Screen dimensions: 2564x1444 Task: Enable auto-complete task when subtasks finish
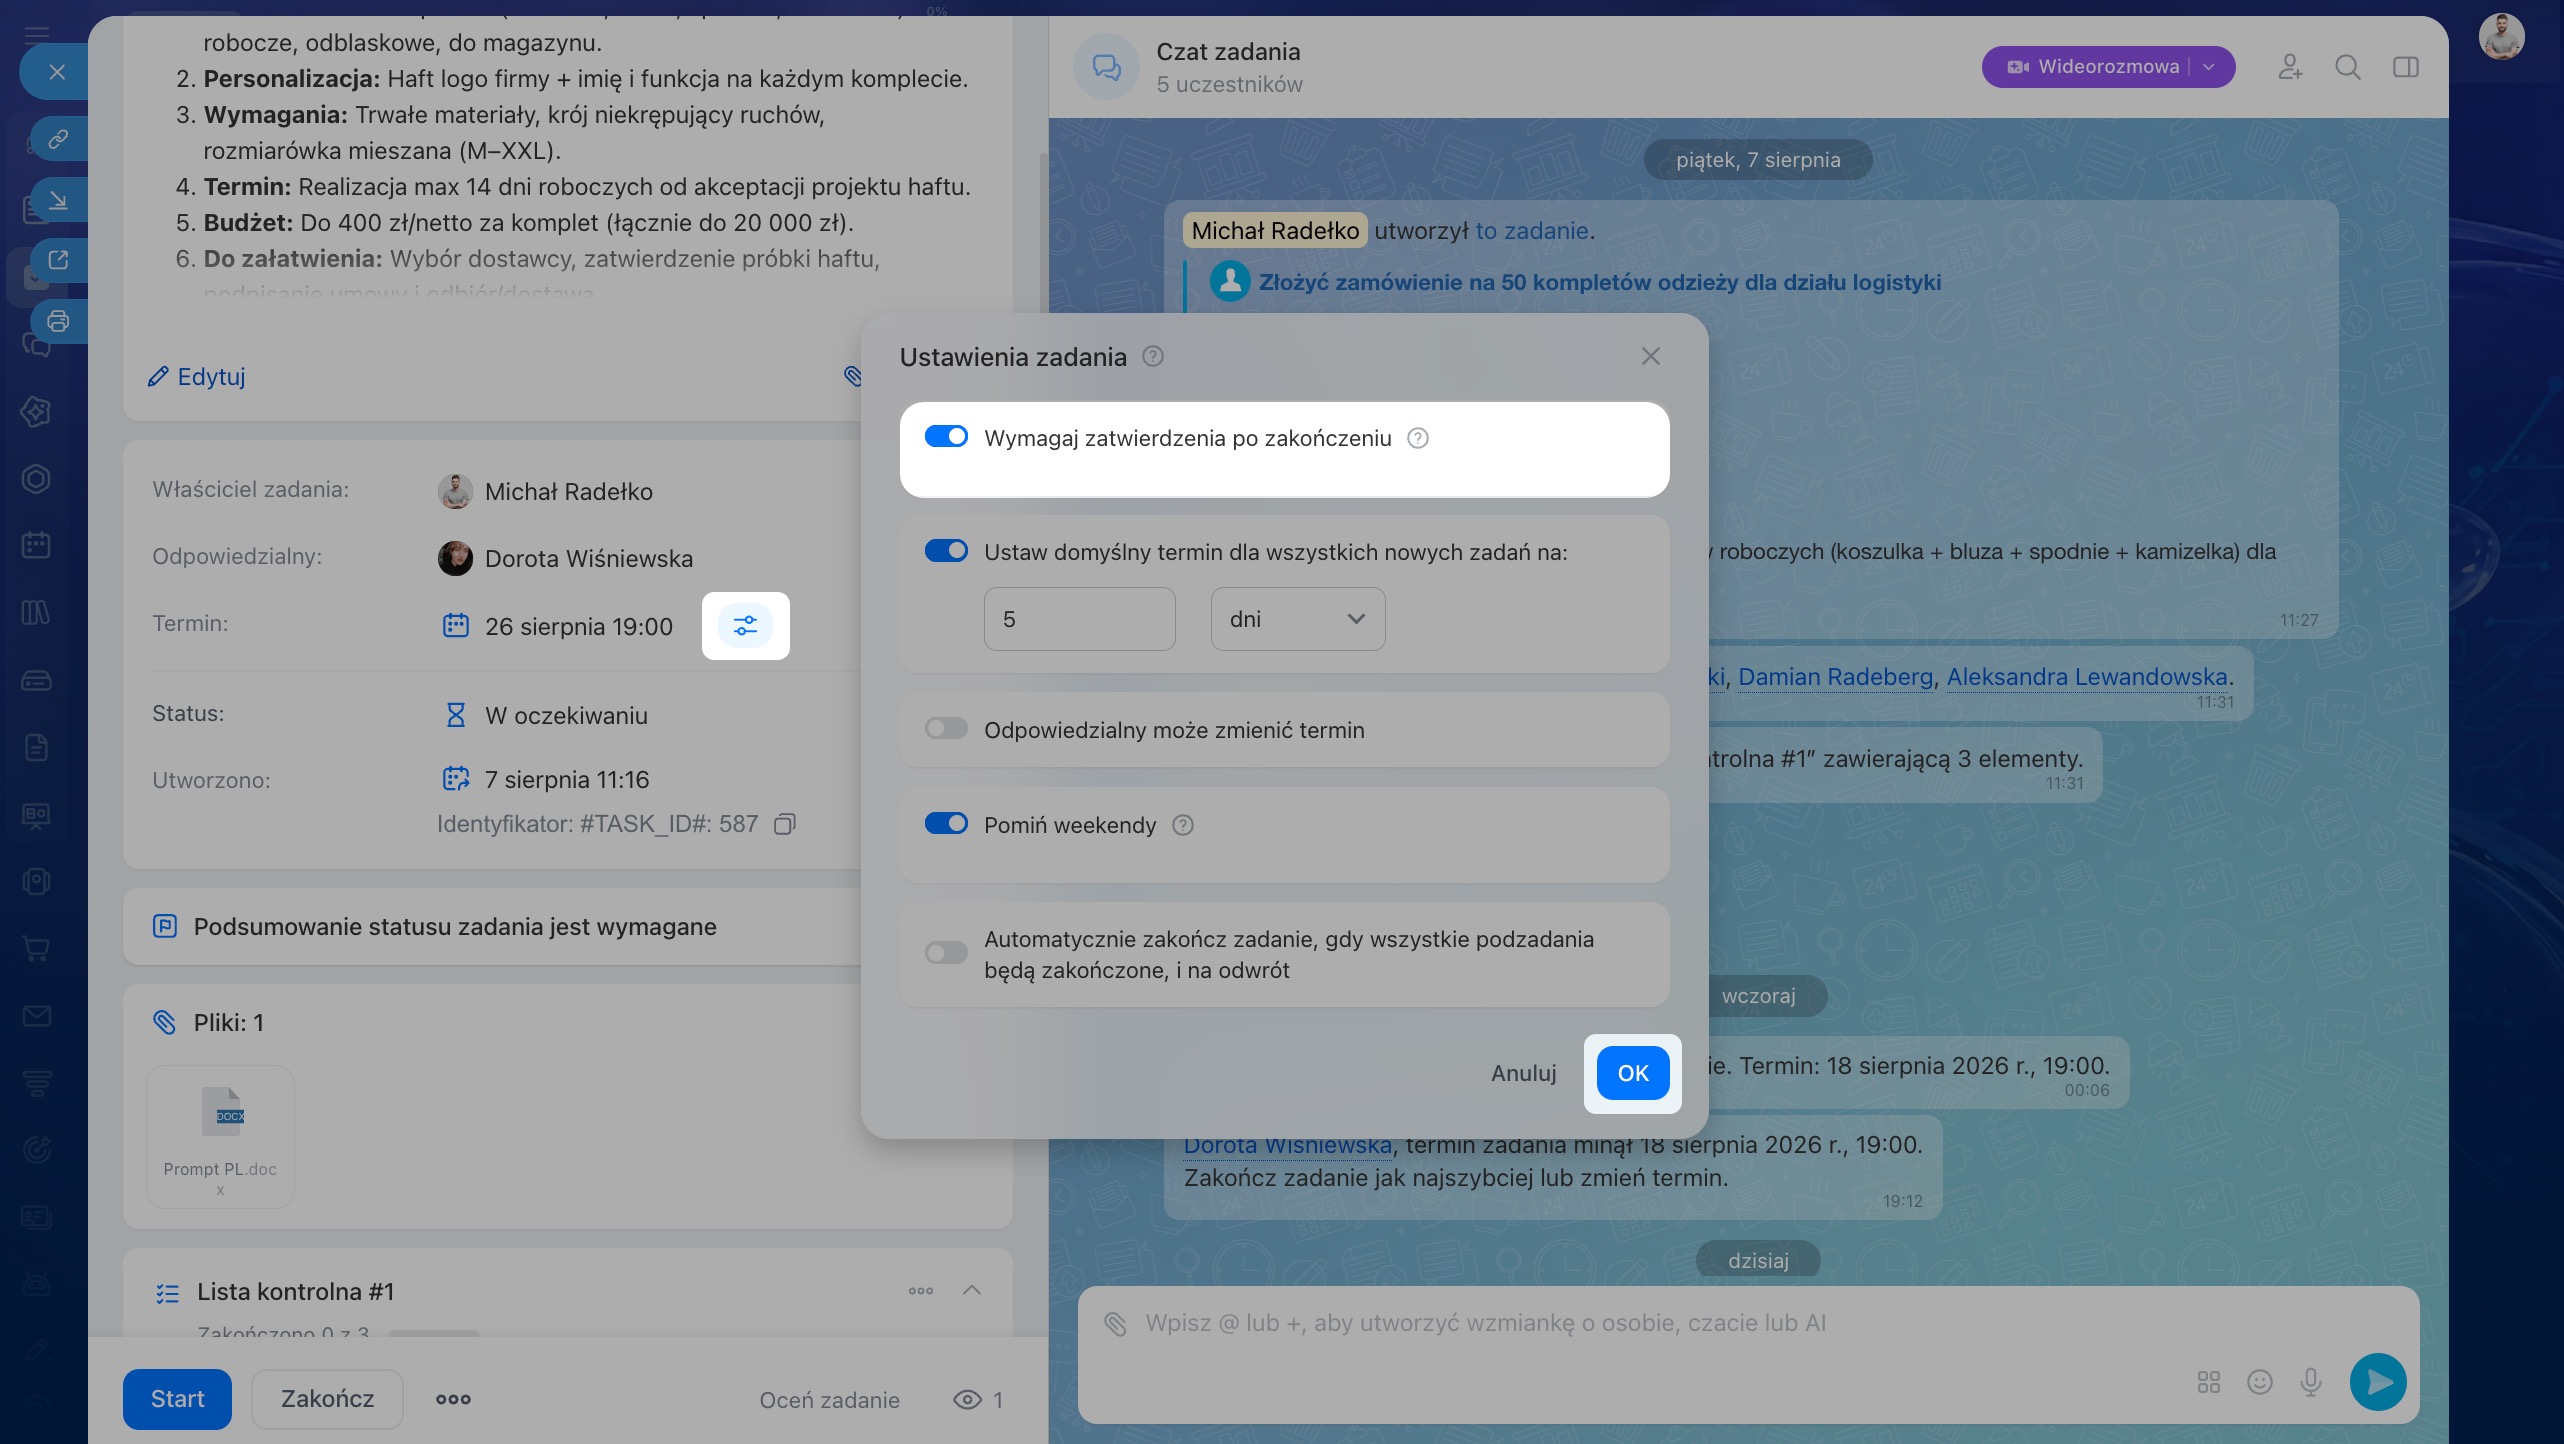pos(946,953)
